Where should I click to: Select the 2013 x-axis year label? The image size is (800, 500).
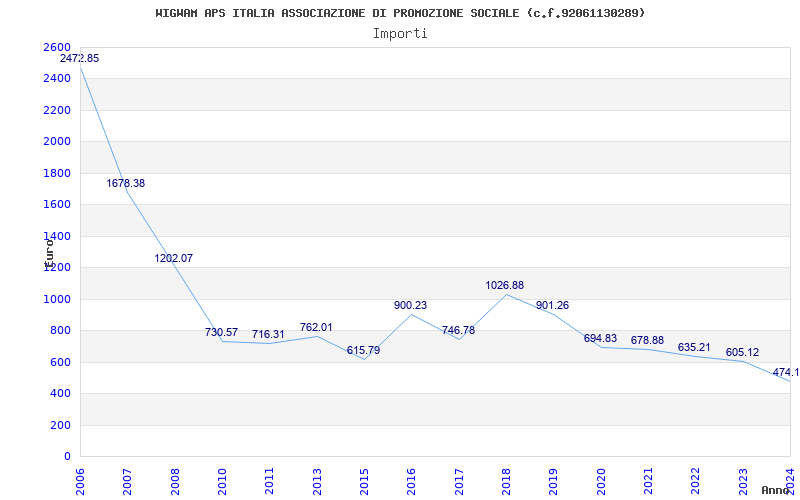[x=317, y=481]
